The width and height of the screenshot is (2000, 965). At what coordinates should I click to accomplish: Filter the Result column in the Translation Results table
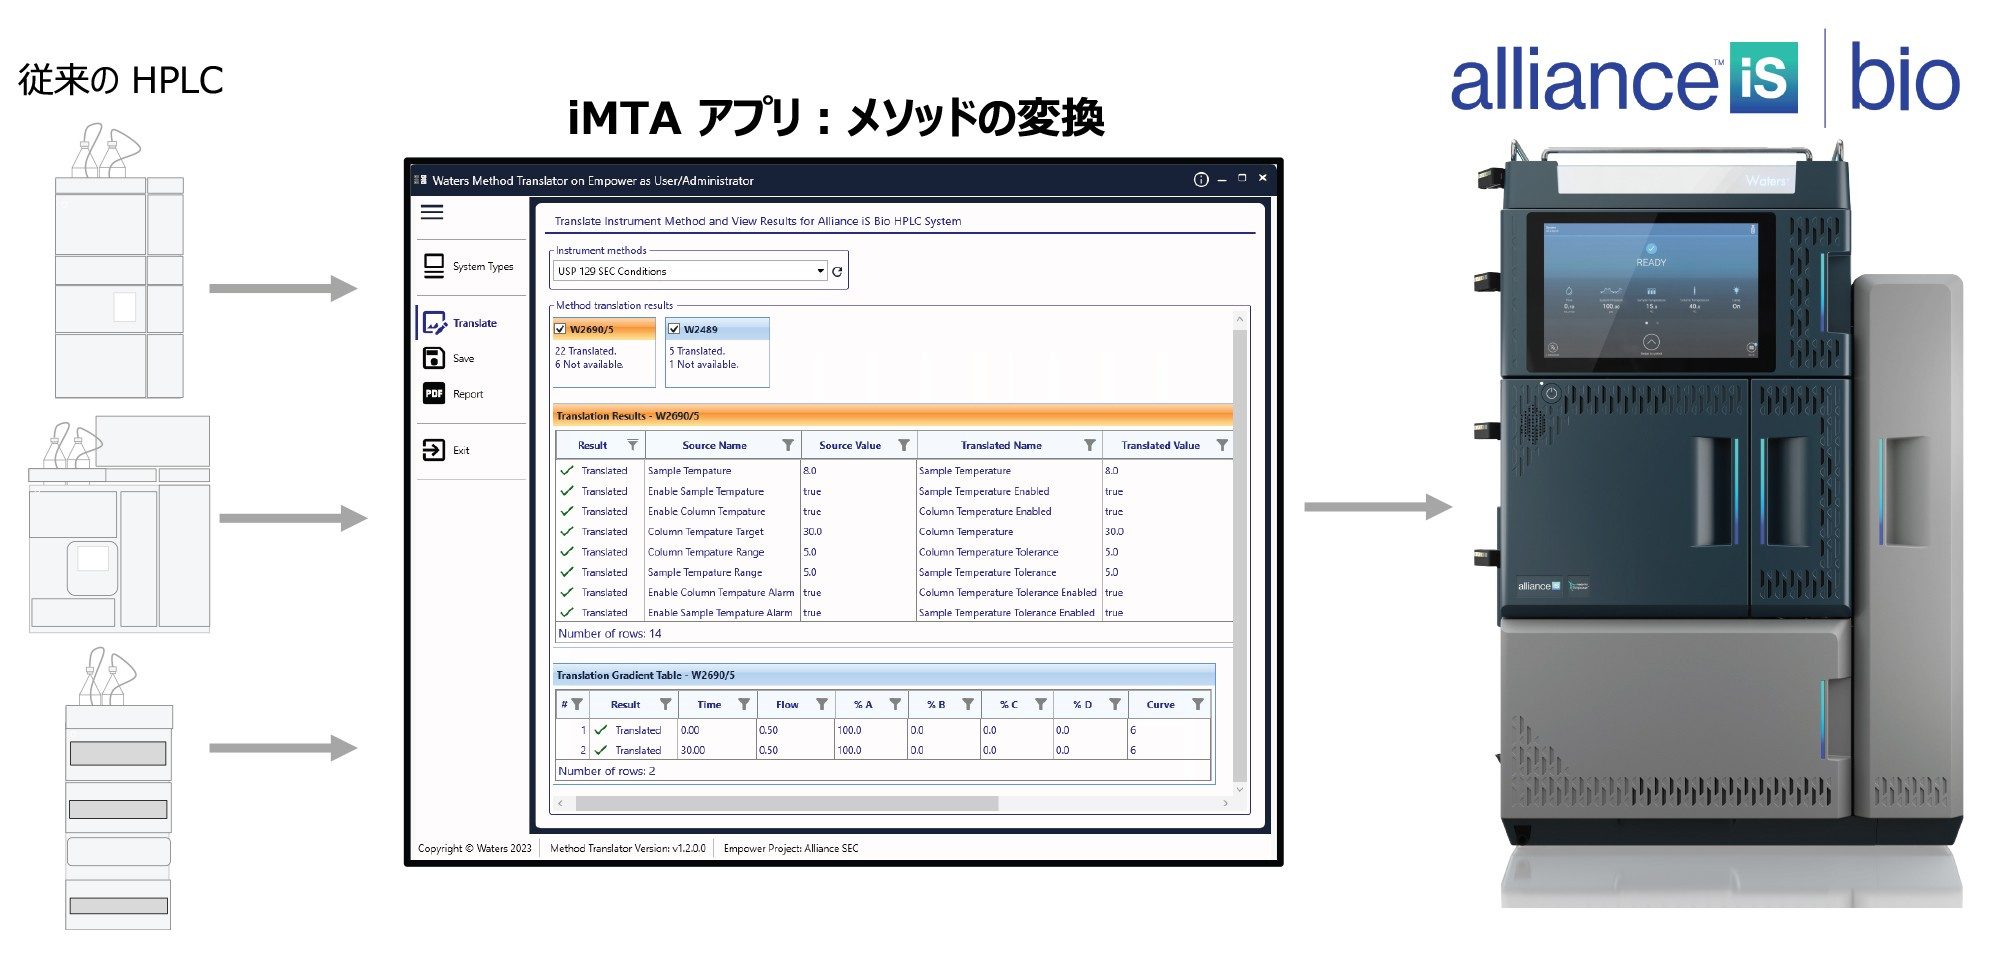pyautogui.click(x=632, y=445)
